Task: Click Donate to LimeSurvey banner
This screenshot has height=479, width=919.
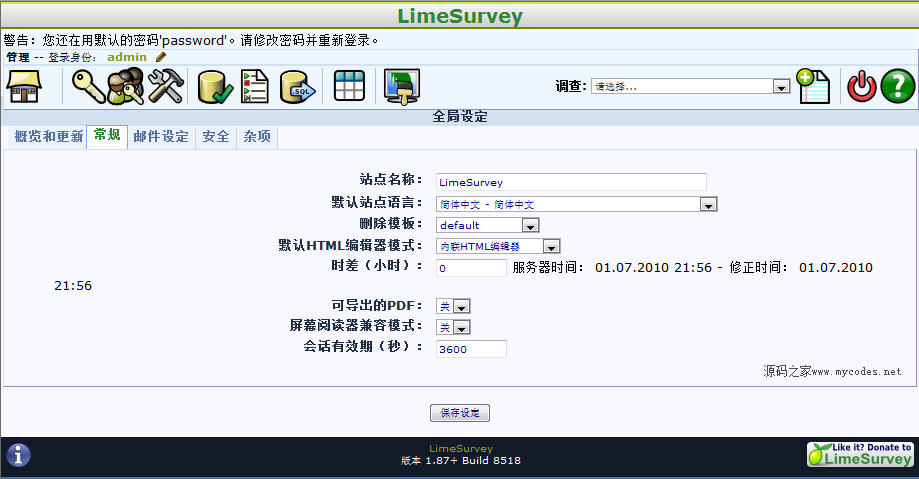Action: [x=860, y=454]
